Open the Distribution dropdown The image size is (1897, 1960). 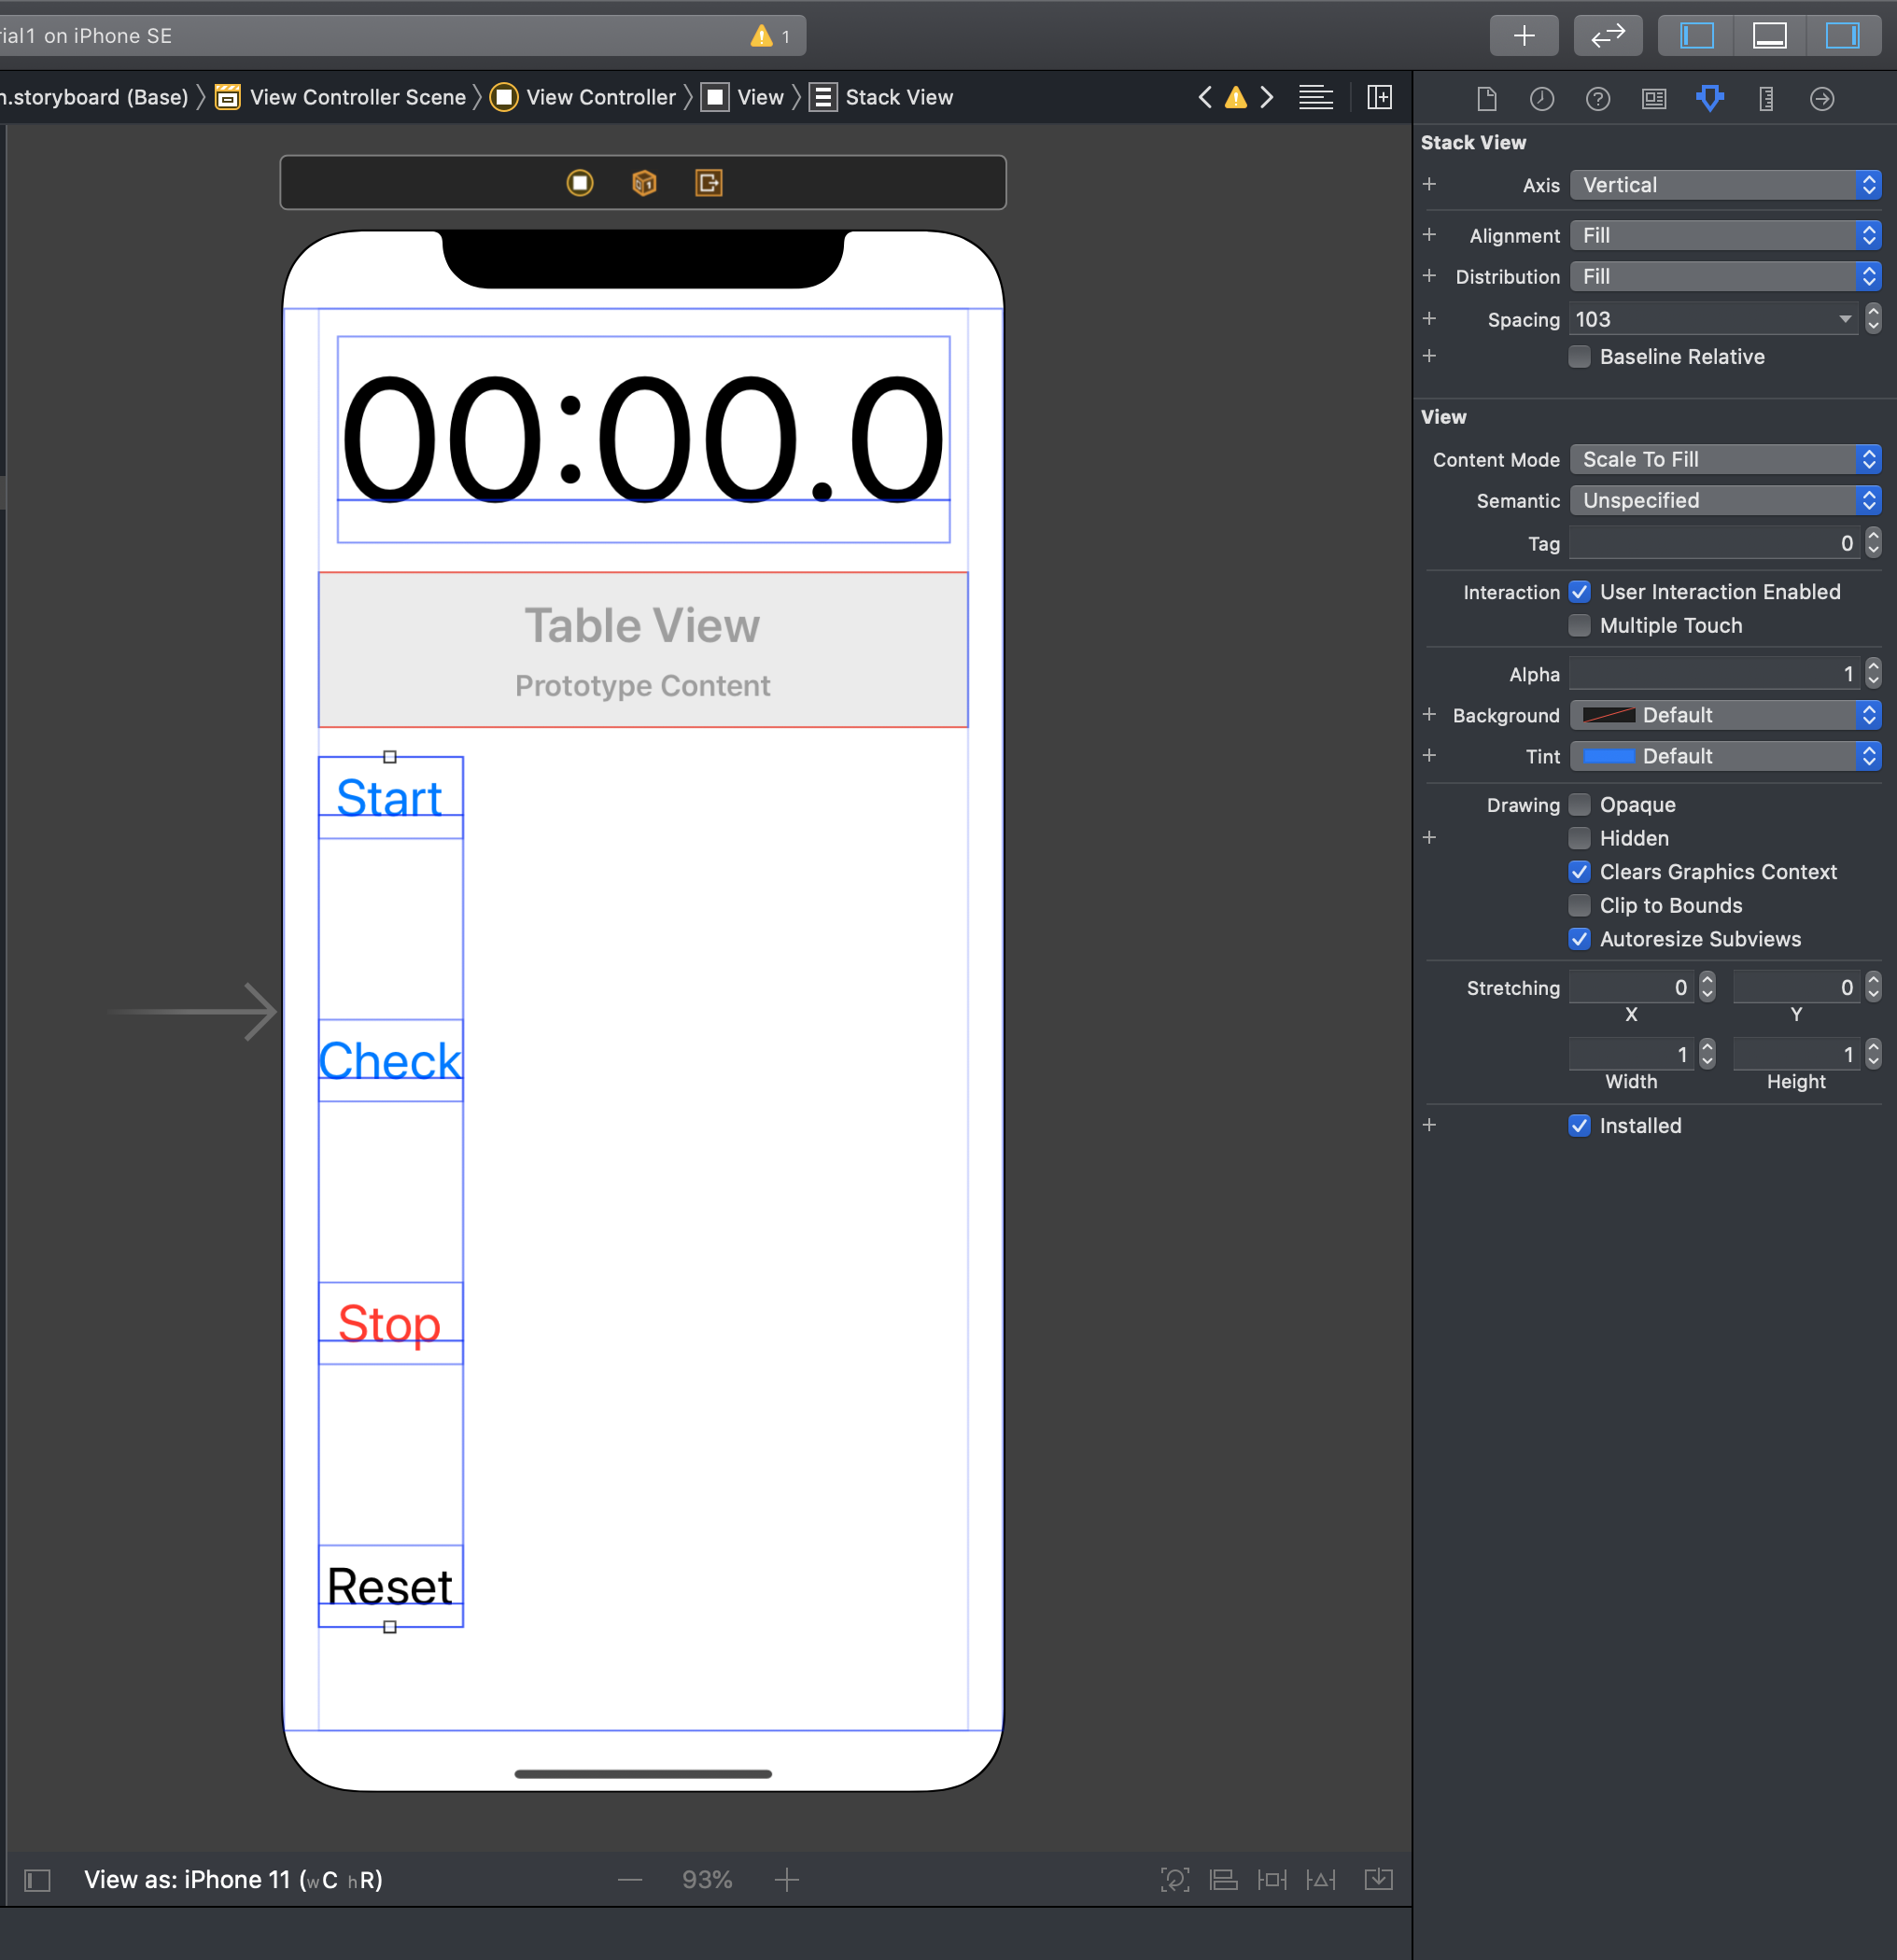coord(1724,277)
